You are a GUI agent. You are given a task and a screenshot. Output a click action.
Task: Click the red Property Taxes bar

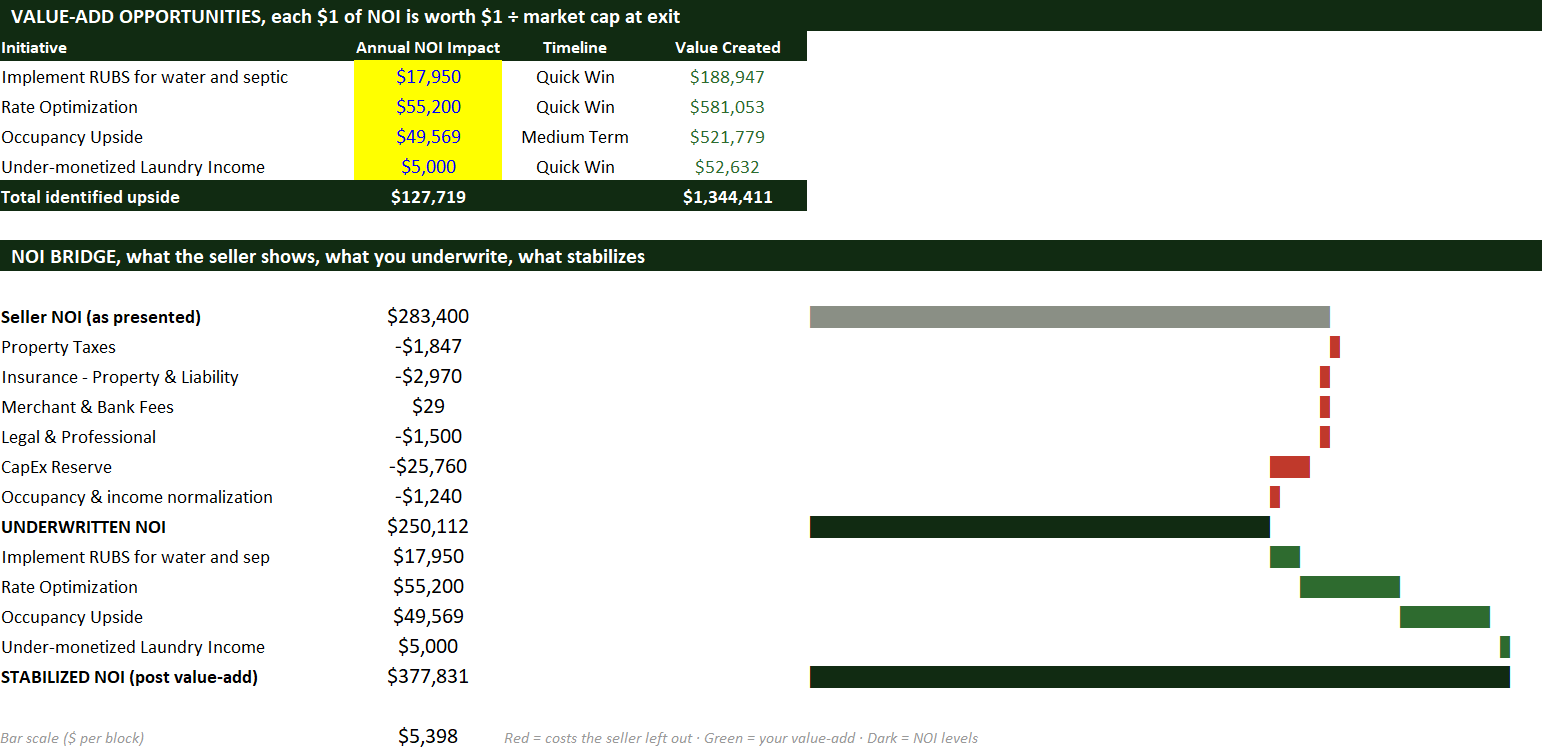[x=1335, y=347]
